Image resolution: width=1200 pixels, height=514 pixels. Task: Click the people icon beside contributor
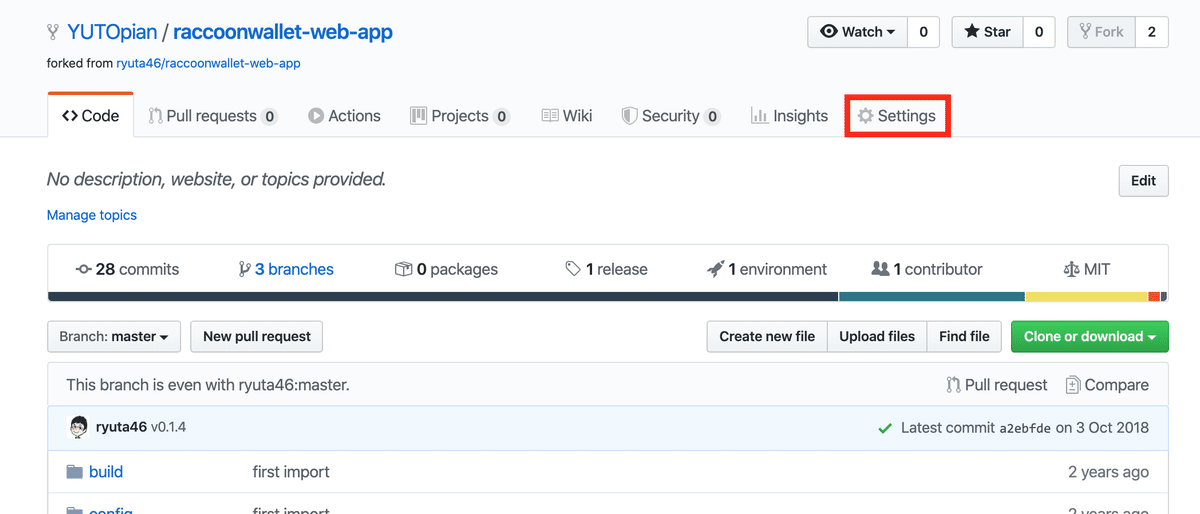click(880, 269)
